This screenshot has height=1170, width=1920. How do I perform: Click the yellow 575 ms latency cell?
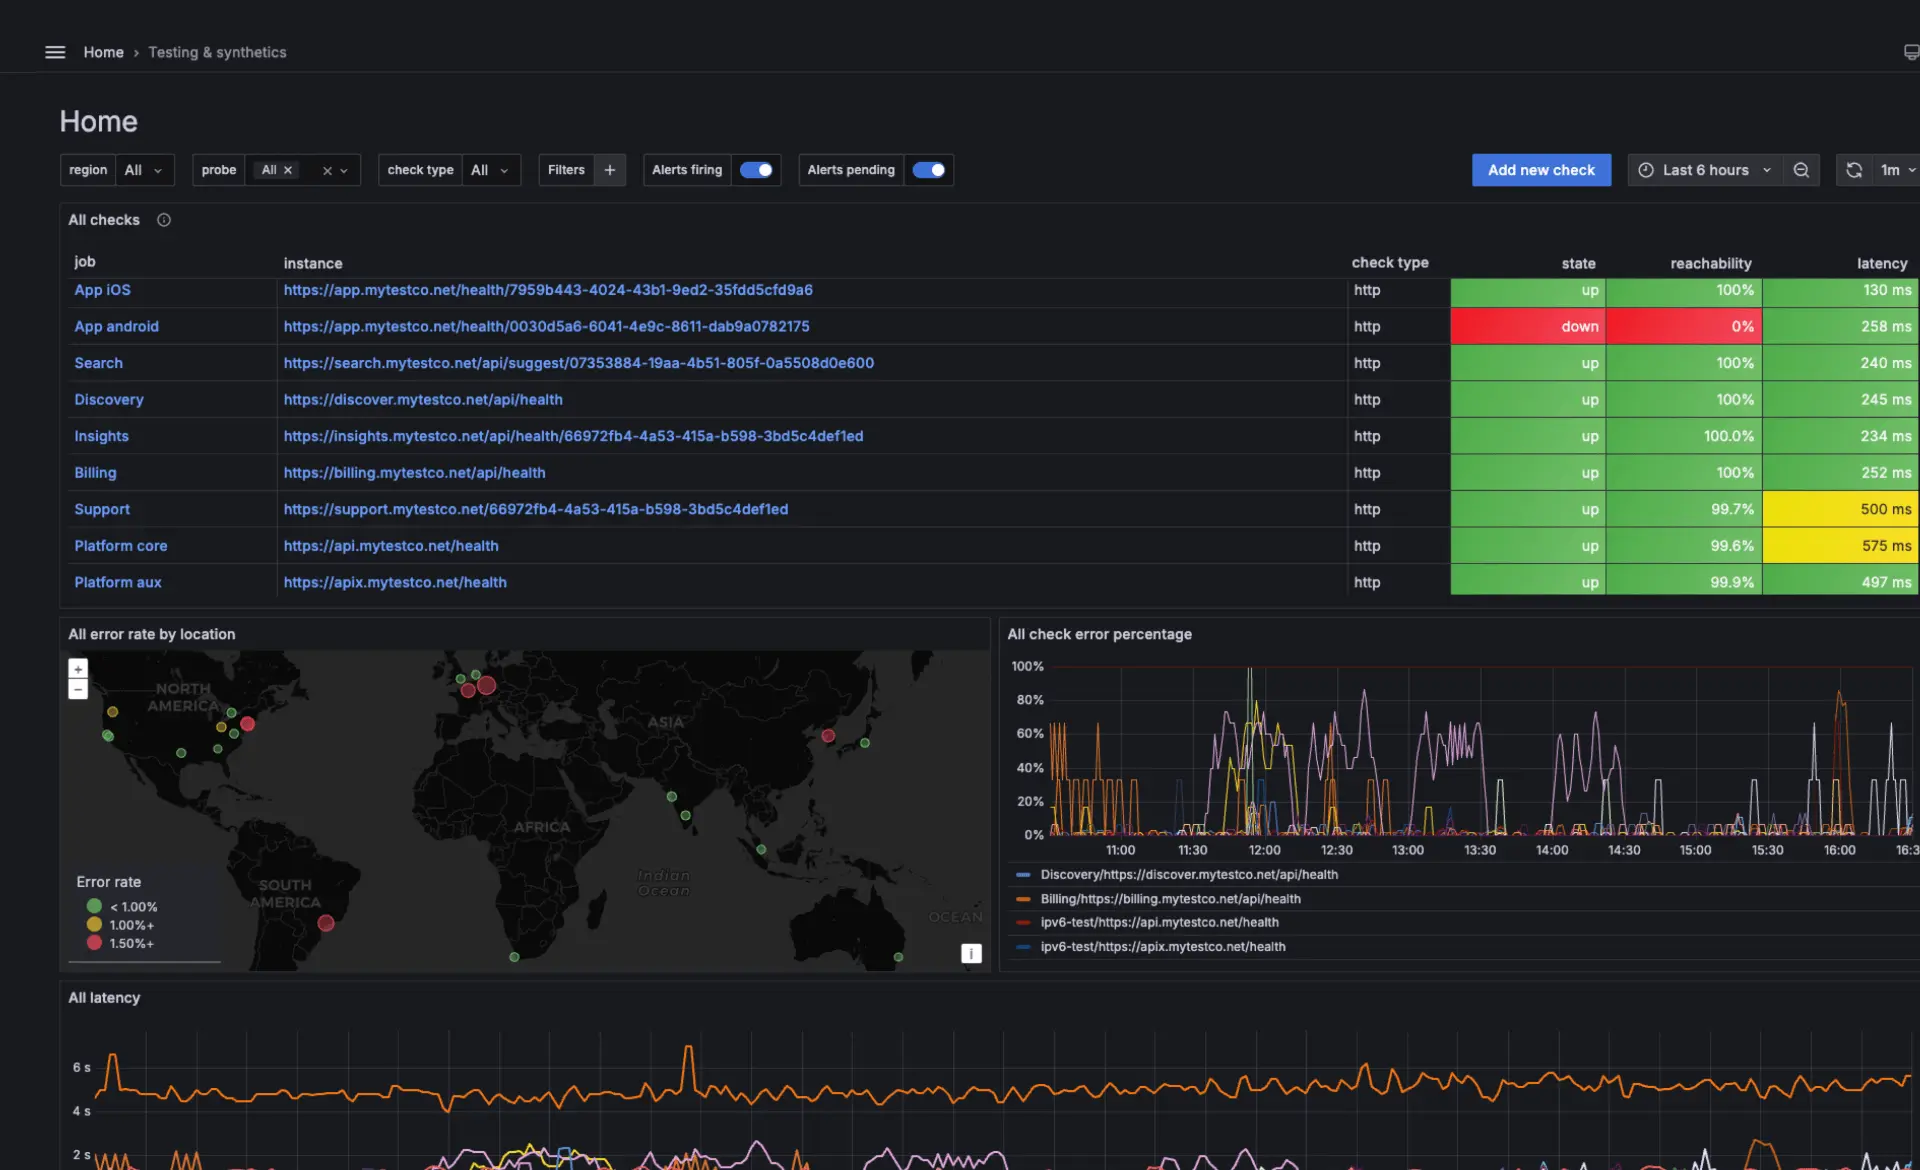pyautogui.click(x=1841, y=546)
